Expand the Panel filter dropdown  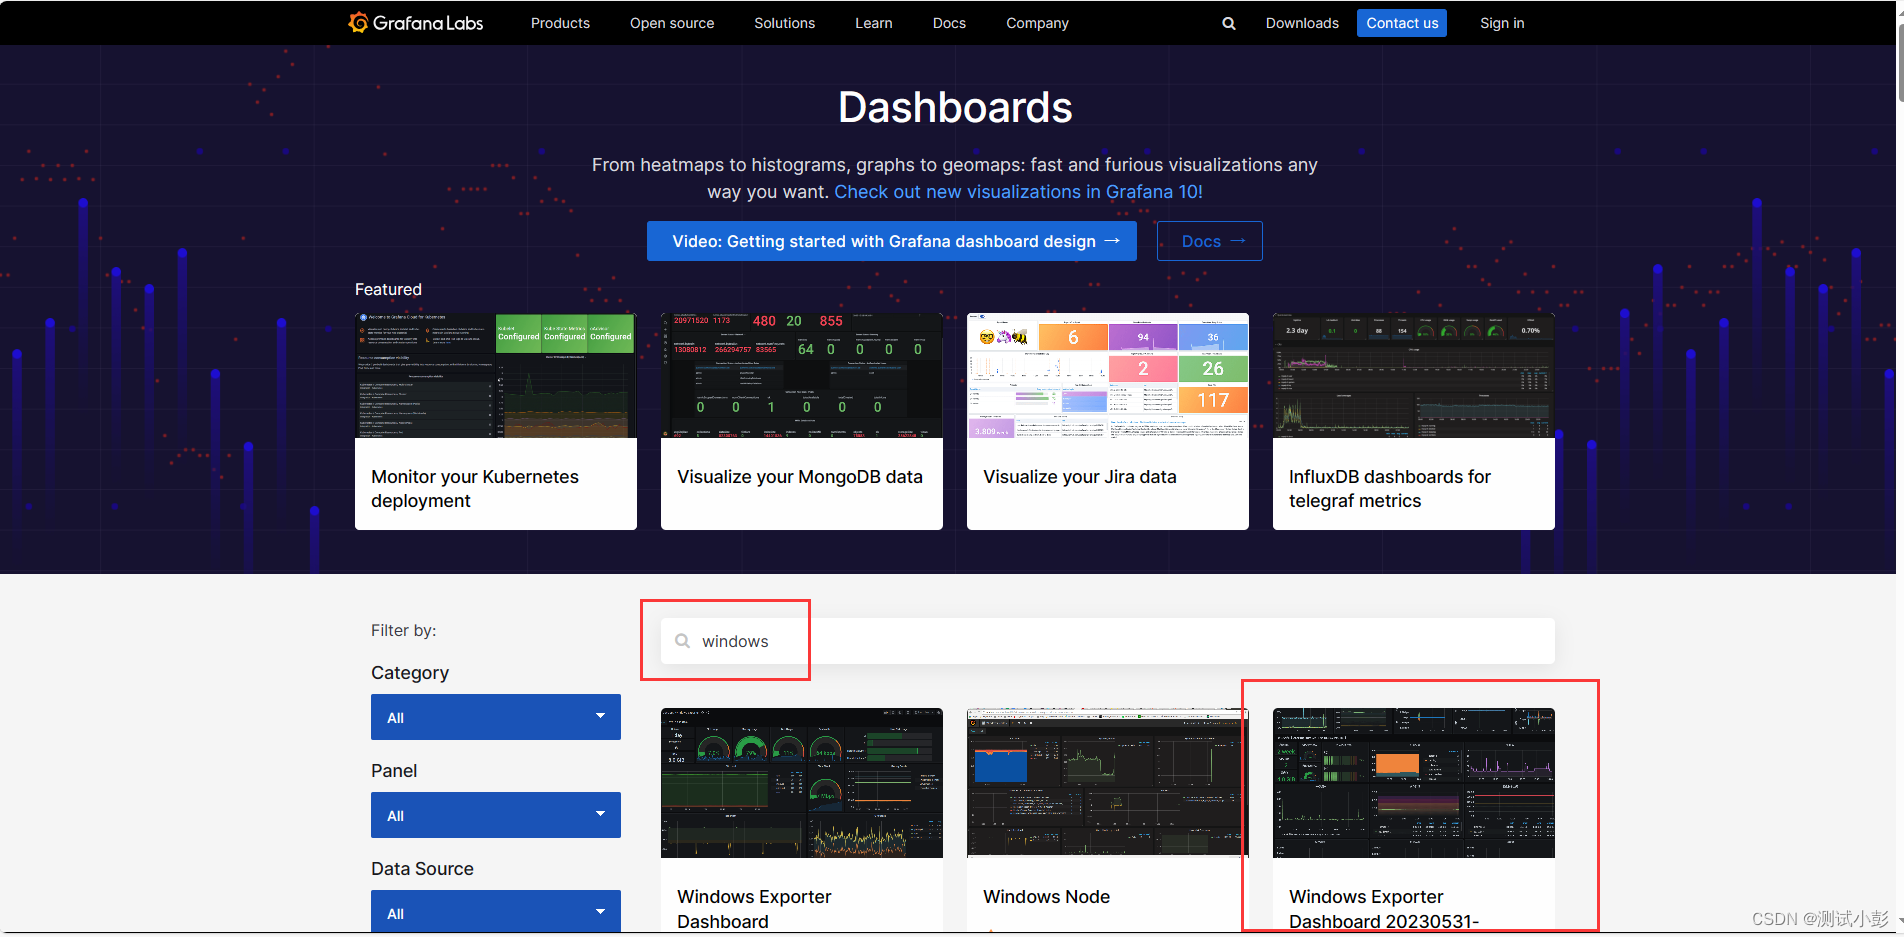[x=496, y=815]
